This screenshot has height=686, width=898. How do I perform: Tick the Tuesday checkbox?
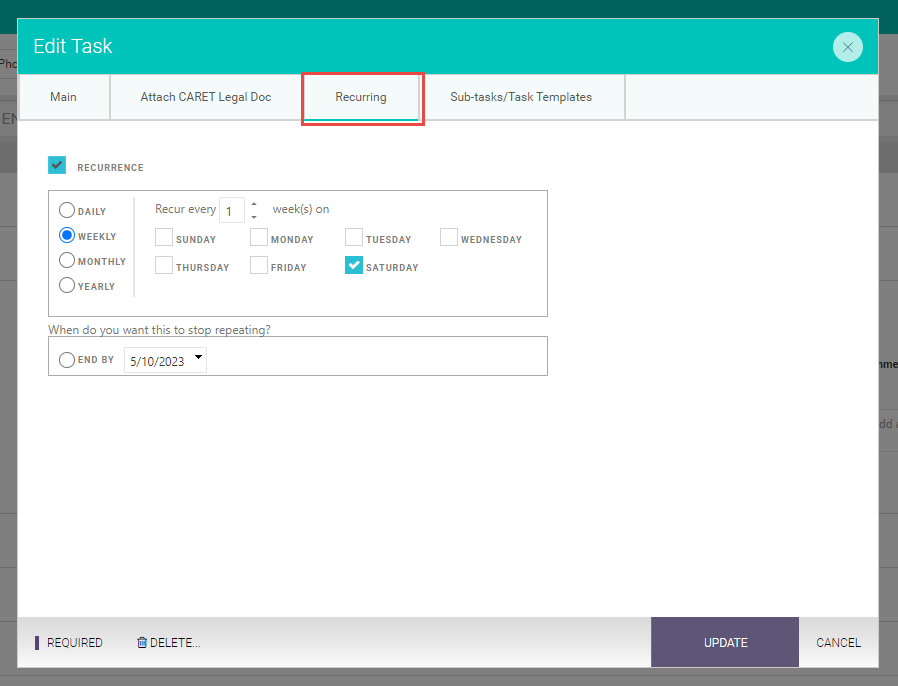[354, 237]
